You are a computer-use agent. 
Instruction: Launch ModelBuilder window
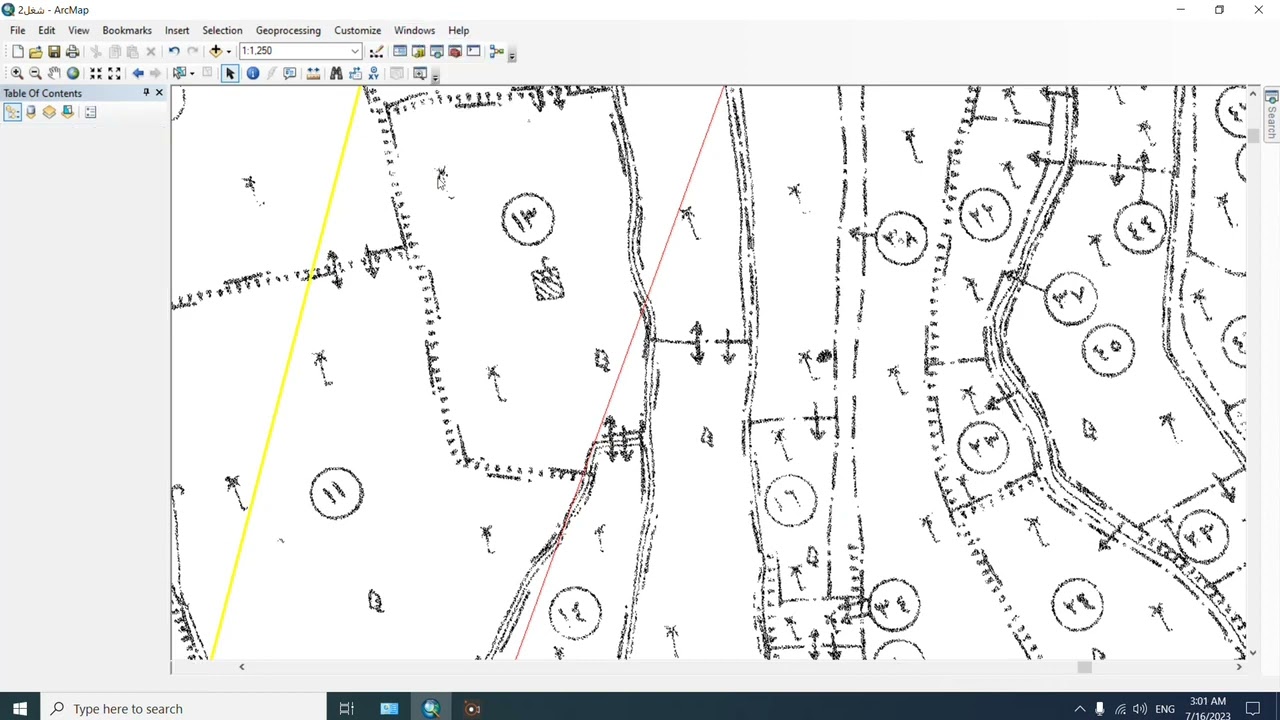[497, 51]
